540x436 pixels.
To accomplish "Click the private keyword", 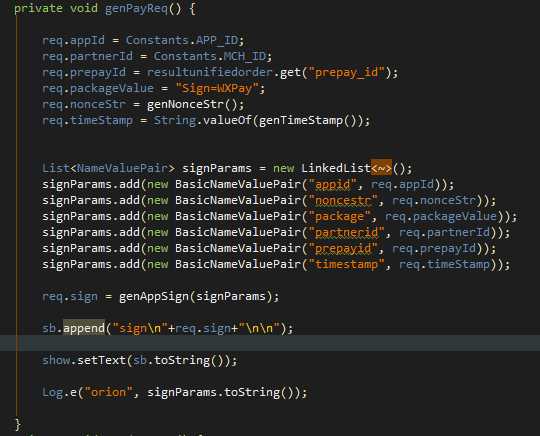I will (39, 8).
